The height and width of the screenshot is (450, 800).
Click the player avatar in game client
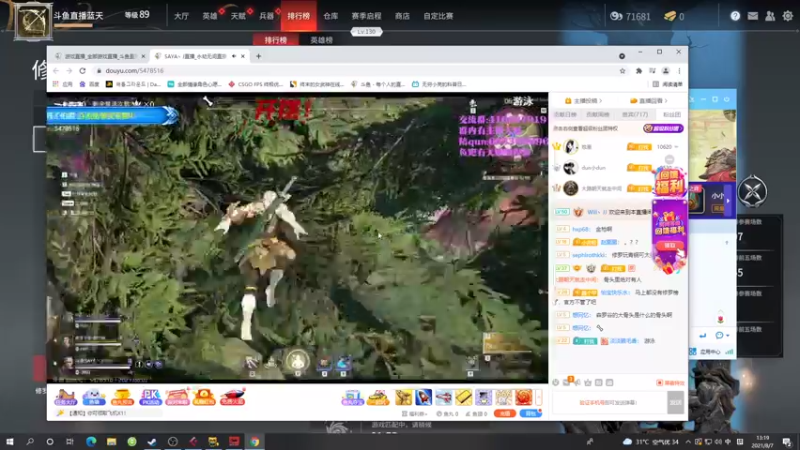(33, 21)
